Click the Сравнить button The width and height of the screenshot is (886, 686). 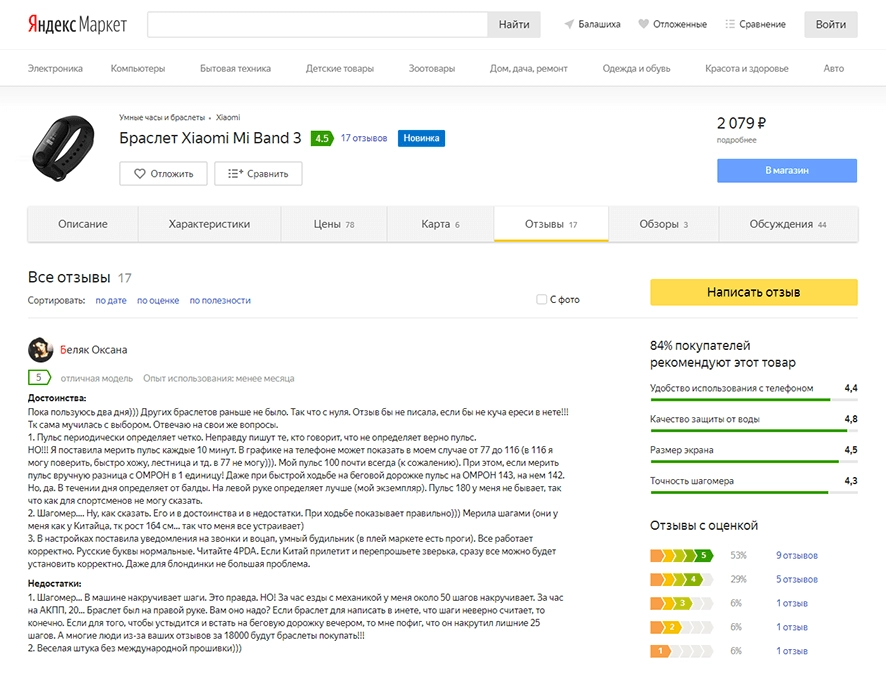point(258,173)
